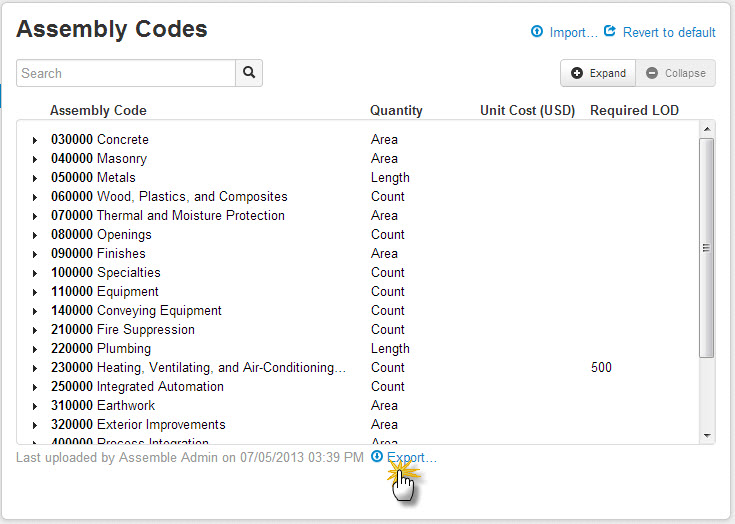
Task: Click the search magnifier icon button
Action: (249, 73)
